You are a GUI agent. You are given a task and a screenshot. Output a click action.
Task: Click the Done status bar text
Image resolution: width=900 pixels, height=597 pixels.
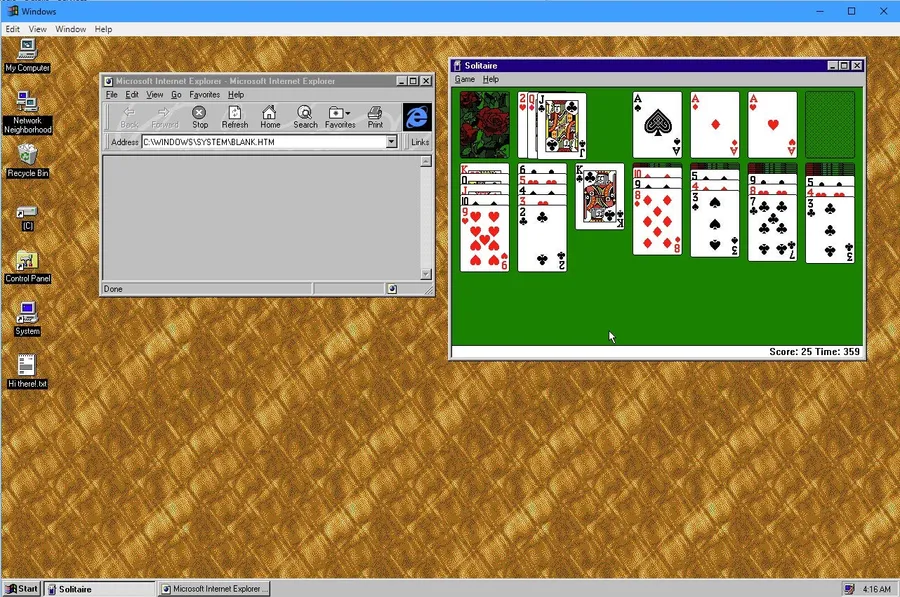click(113, 289)
